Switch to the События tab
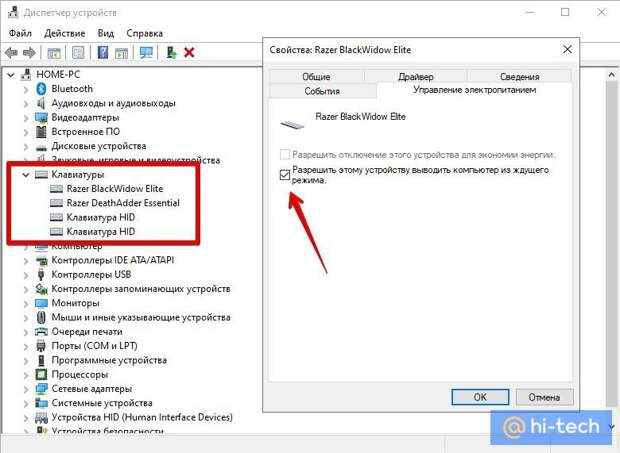This screenshot has width=620, height=453. point(322,91)
